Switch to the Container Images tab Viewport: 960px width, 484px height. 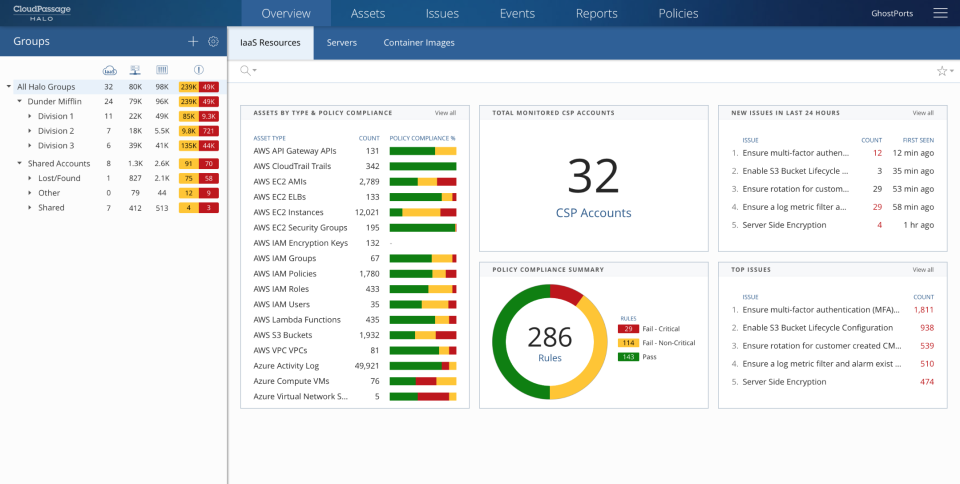[419, 43]
